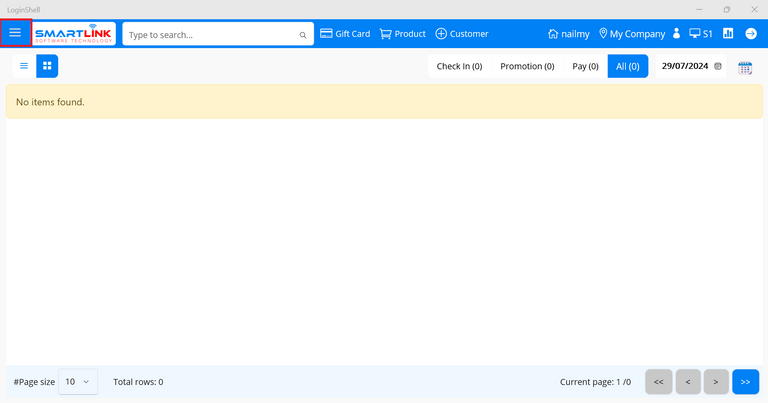The width and height of the screenshot is (768, 403).
Task: Add a new Customer
Action: [x=462, y=34]
